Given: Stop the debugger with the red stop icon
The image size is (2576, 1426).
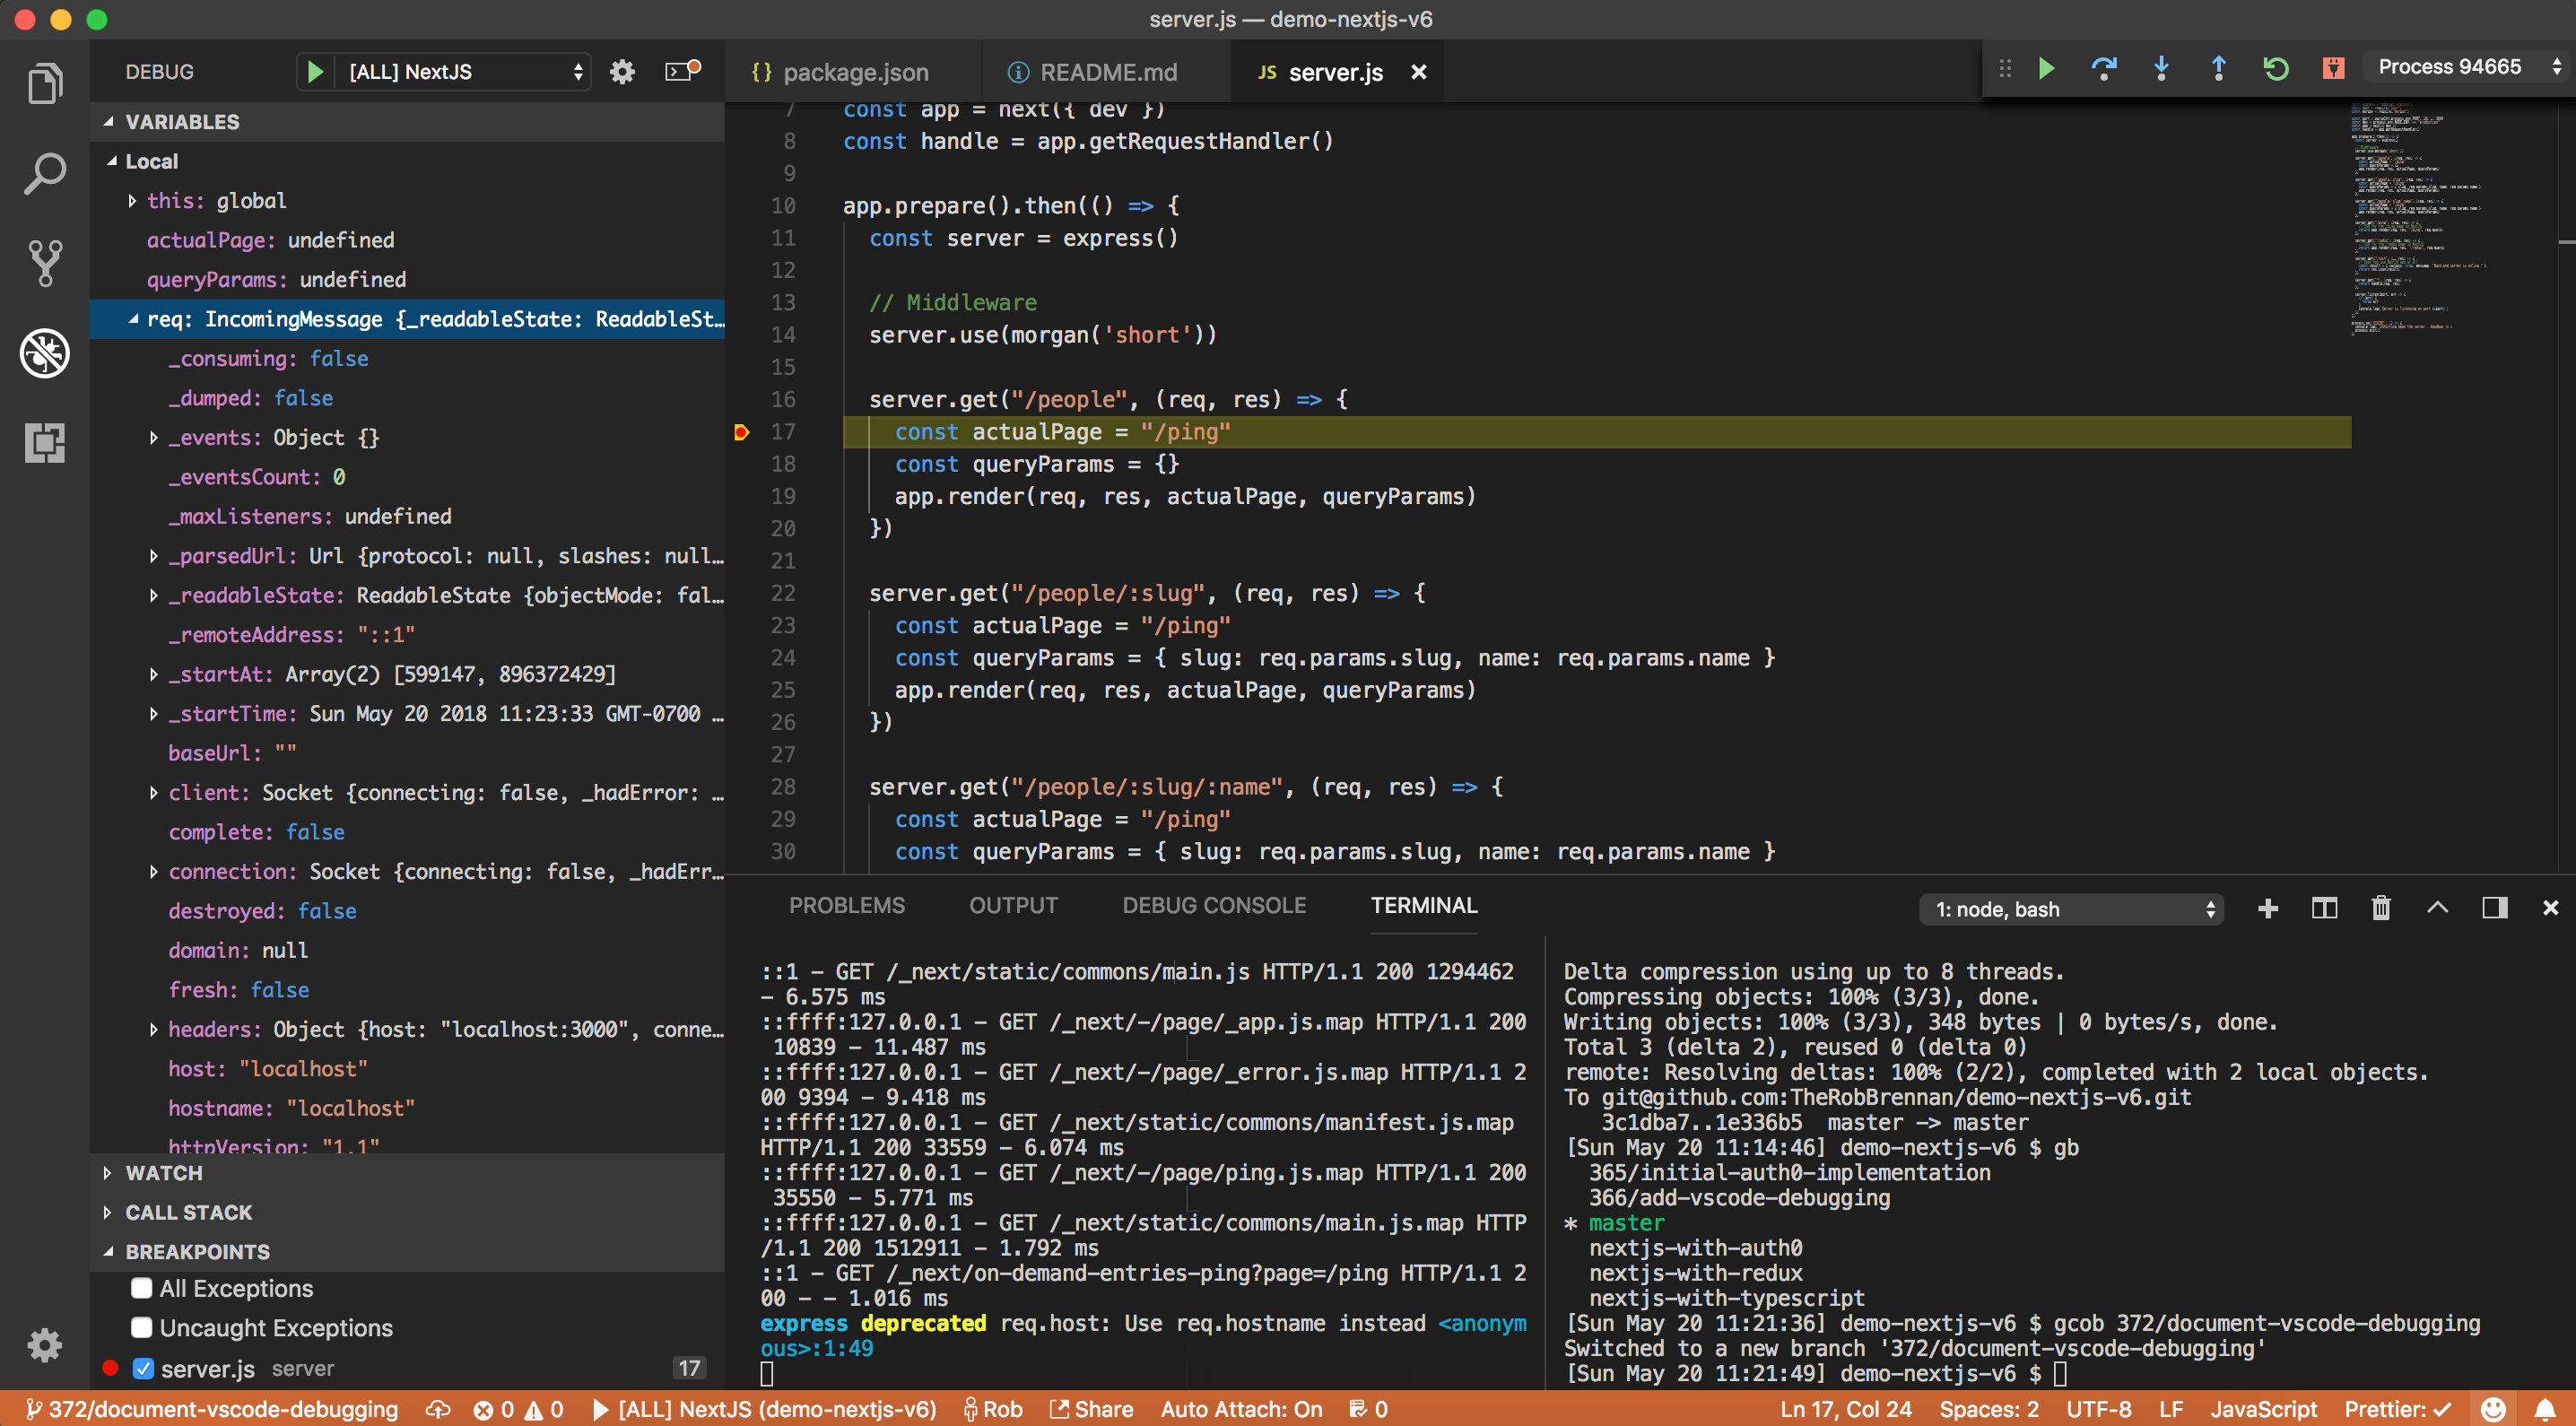Looking at the screenshot, I should (x=2333, y=68).
